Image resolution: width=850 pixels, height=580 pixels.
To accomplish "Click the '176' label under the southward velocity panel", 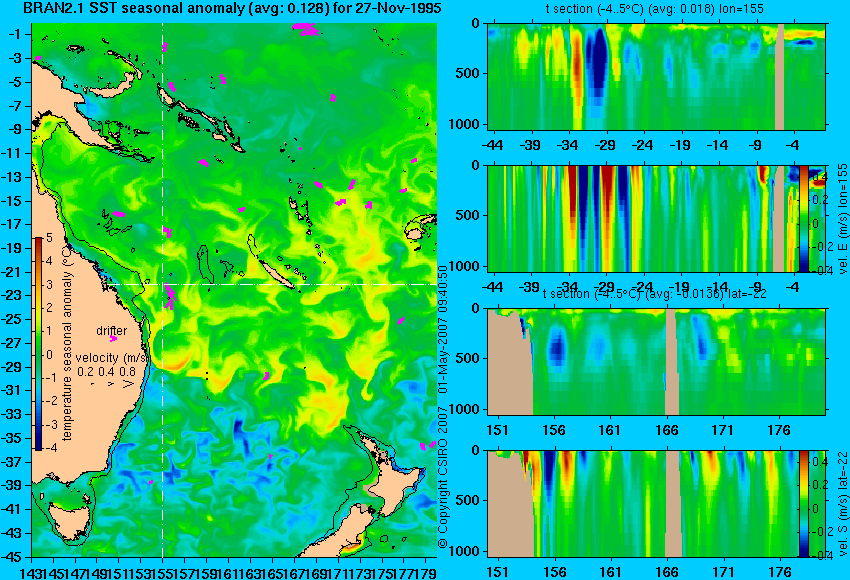I will pos(780,572).
